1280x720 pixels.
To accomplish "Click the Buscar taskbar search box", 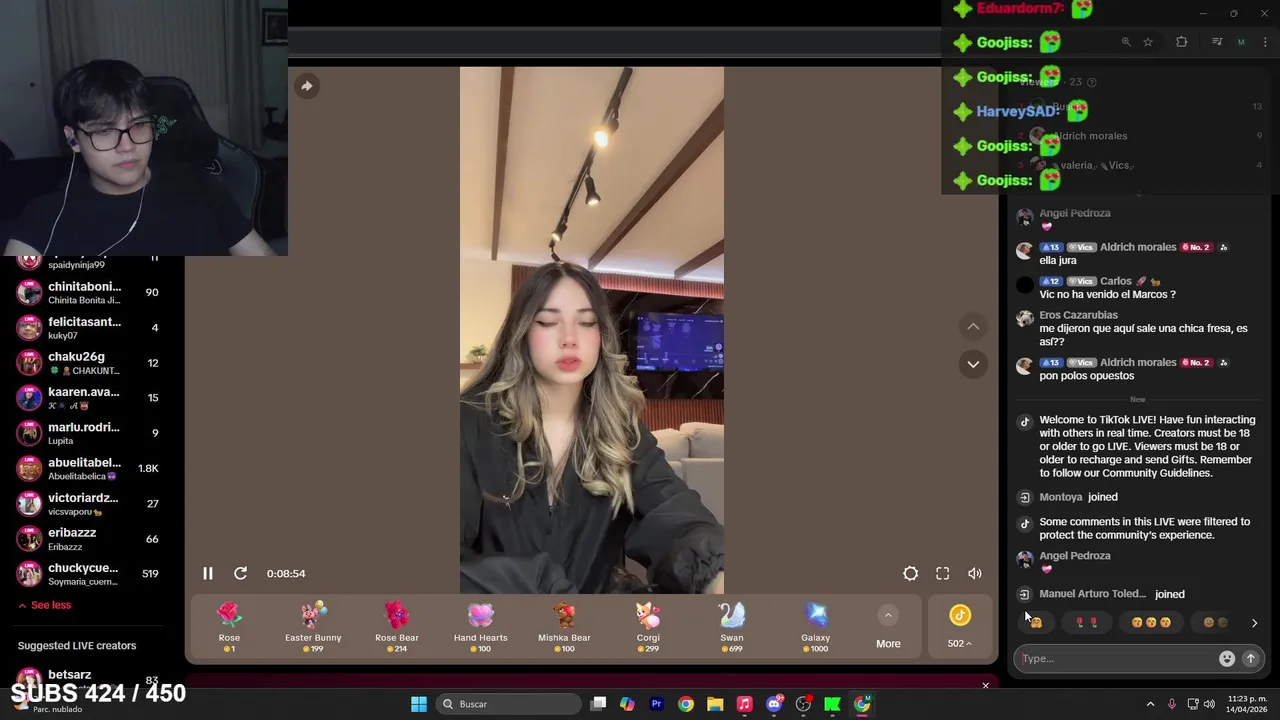I will [x=510, y=704].
